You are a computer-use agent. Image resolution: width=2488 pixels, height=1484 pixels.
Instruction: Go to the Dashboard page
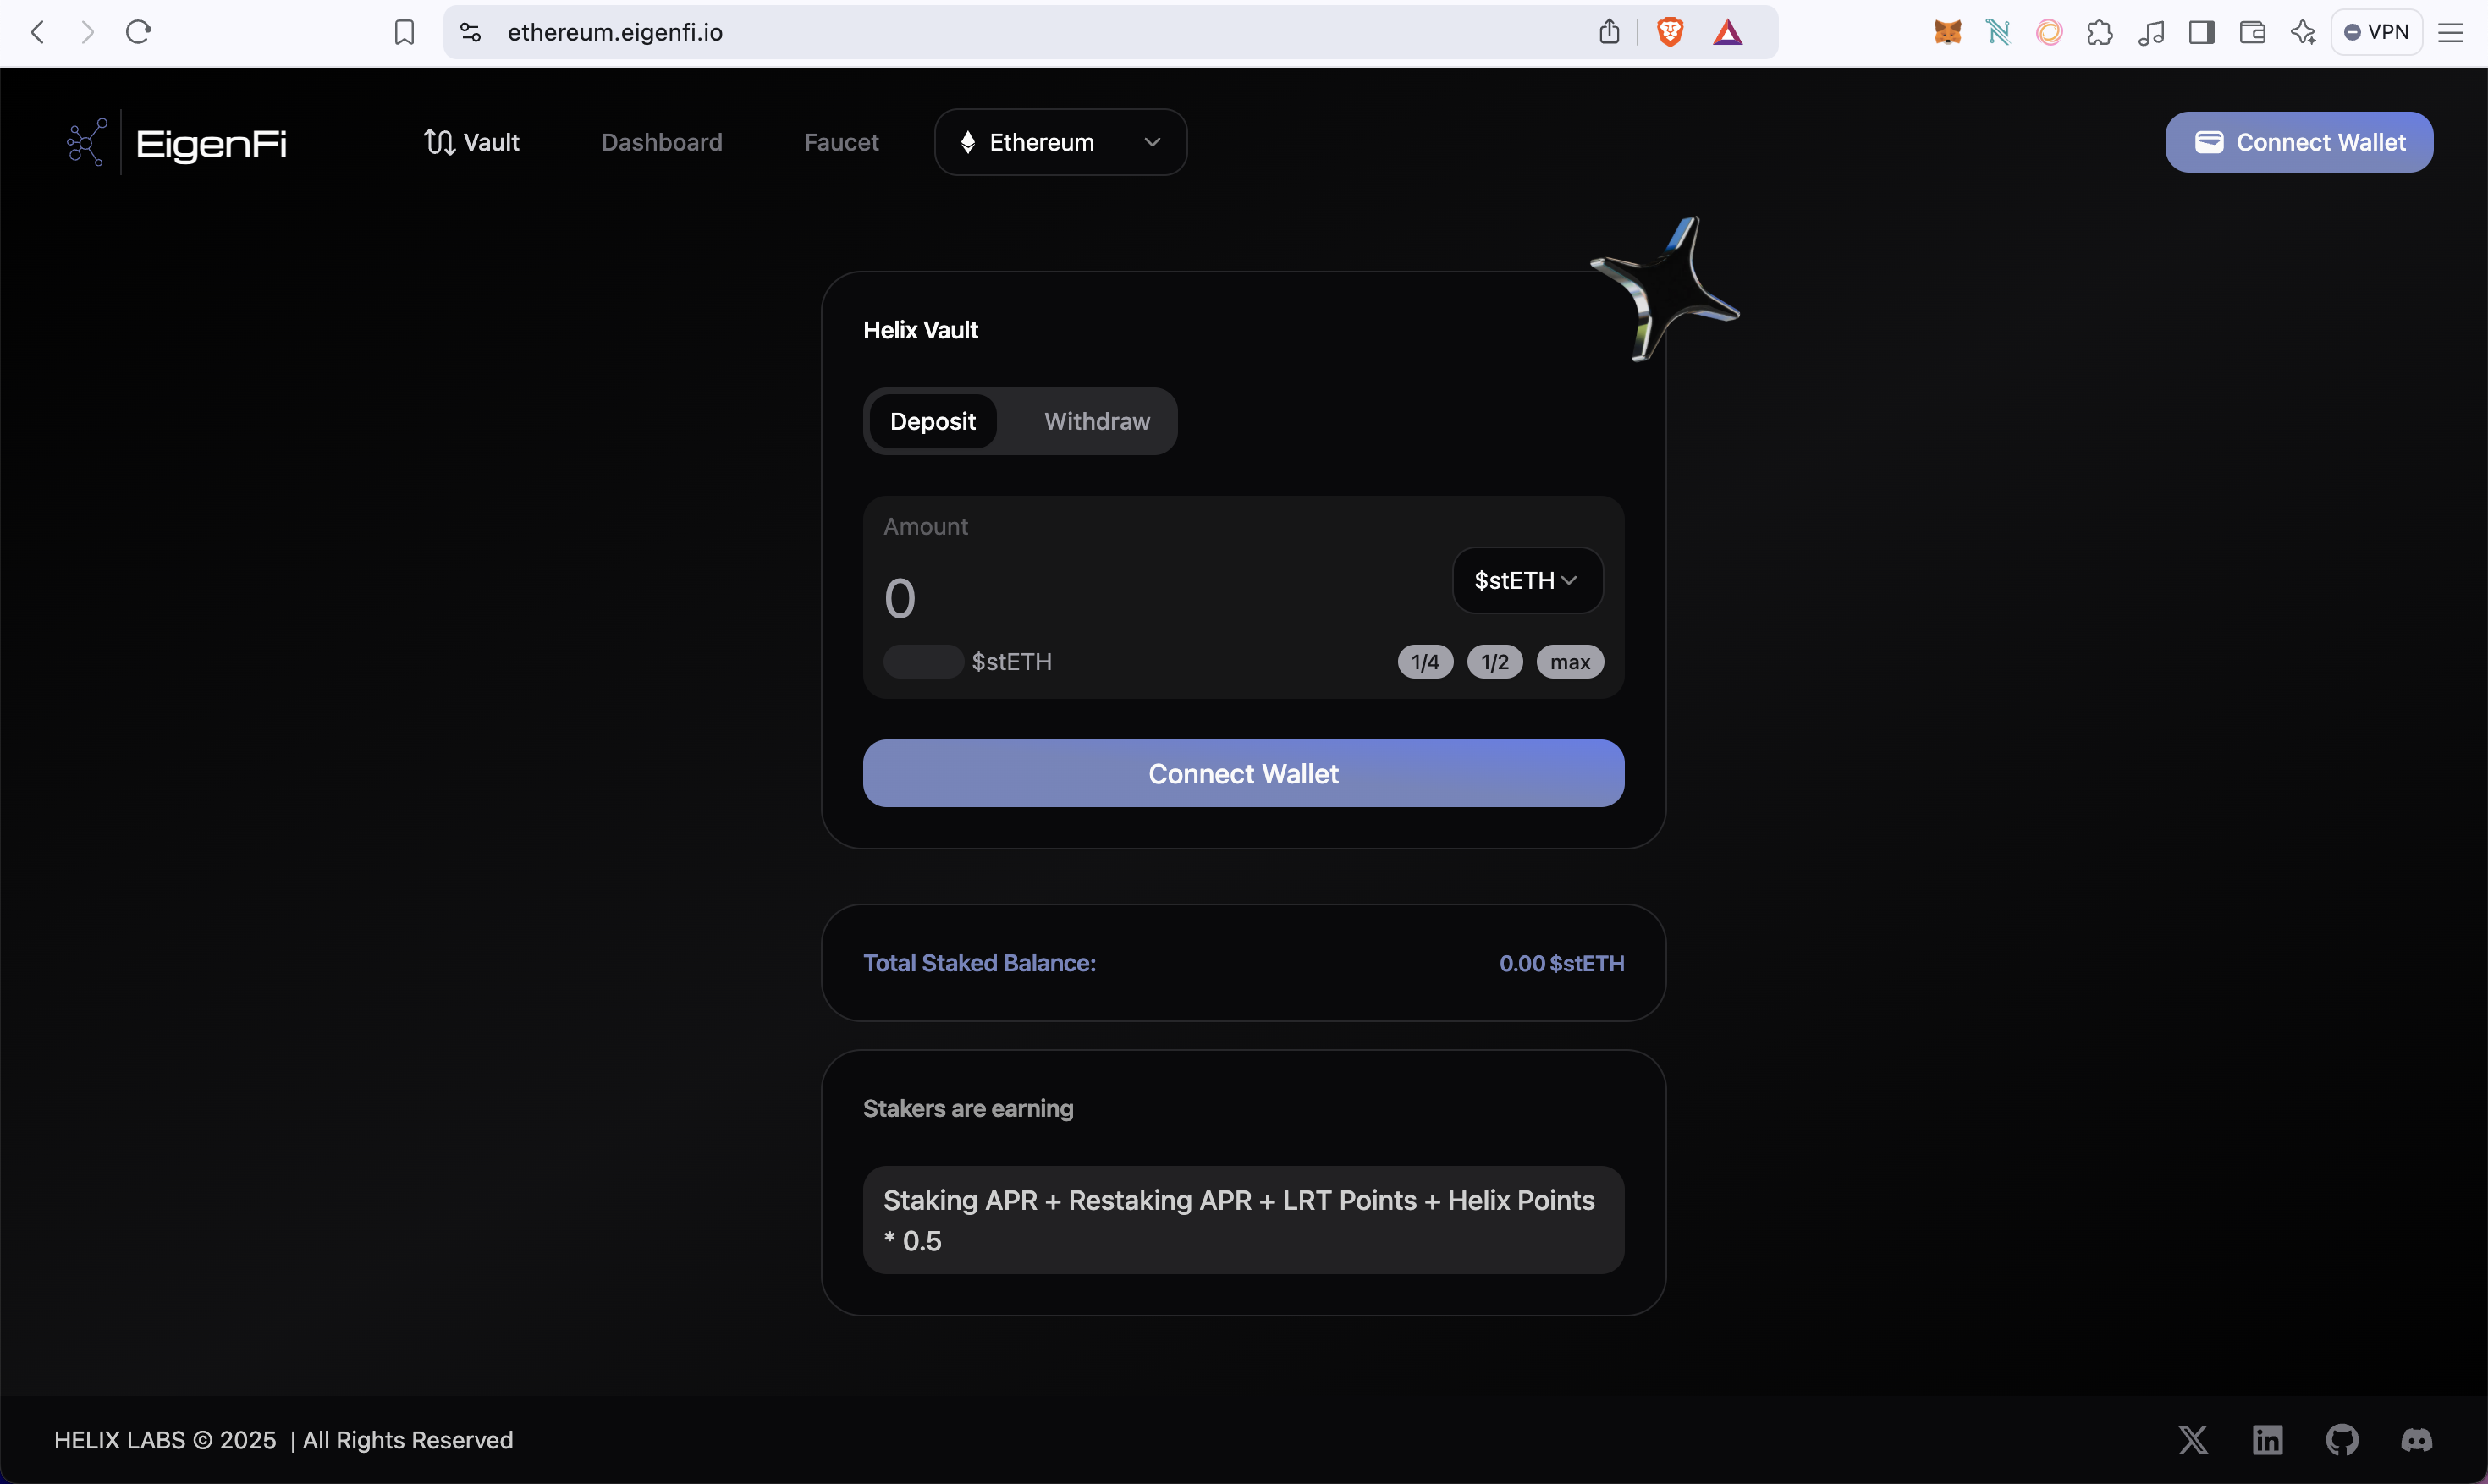(x=661, y=143)
